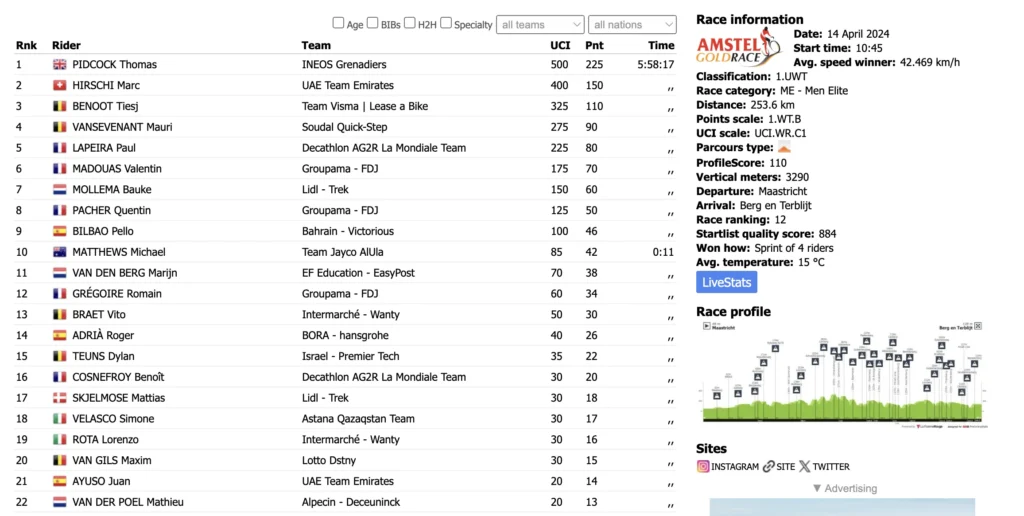The image size is (1024, 516).
Task: Click the Italian flag beside ROTA Lorenzo
Action: point(59,440)
